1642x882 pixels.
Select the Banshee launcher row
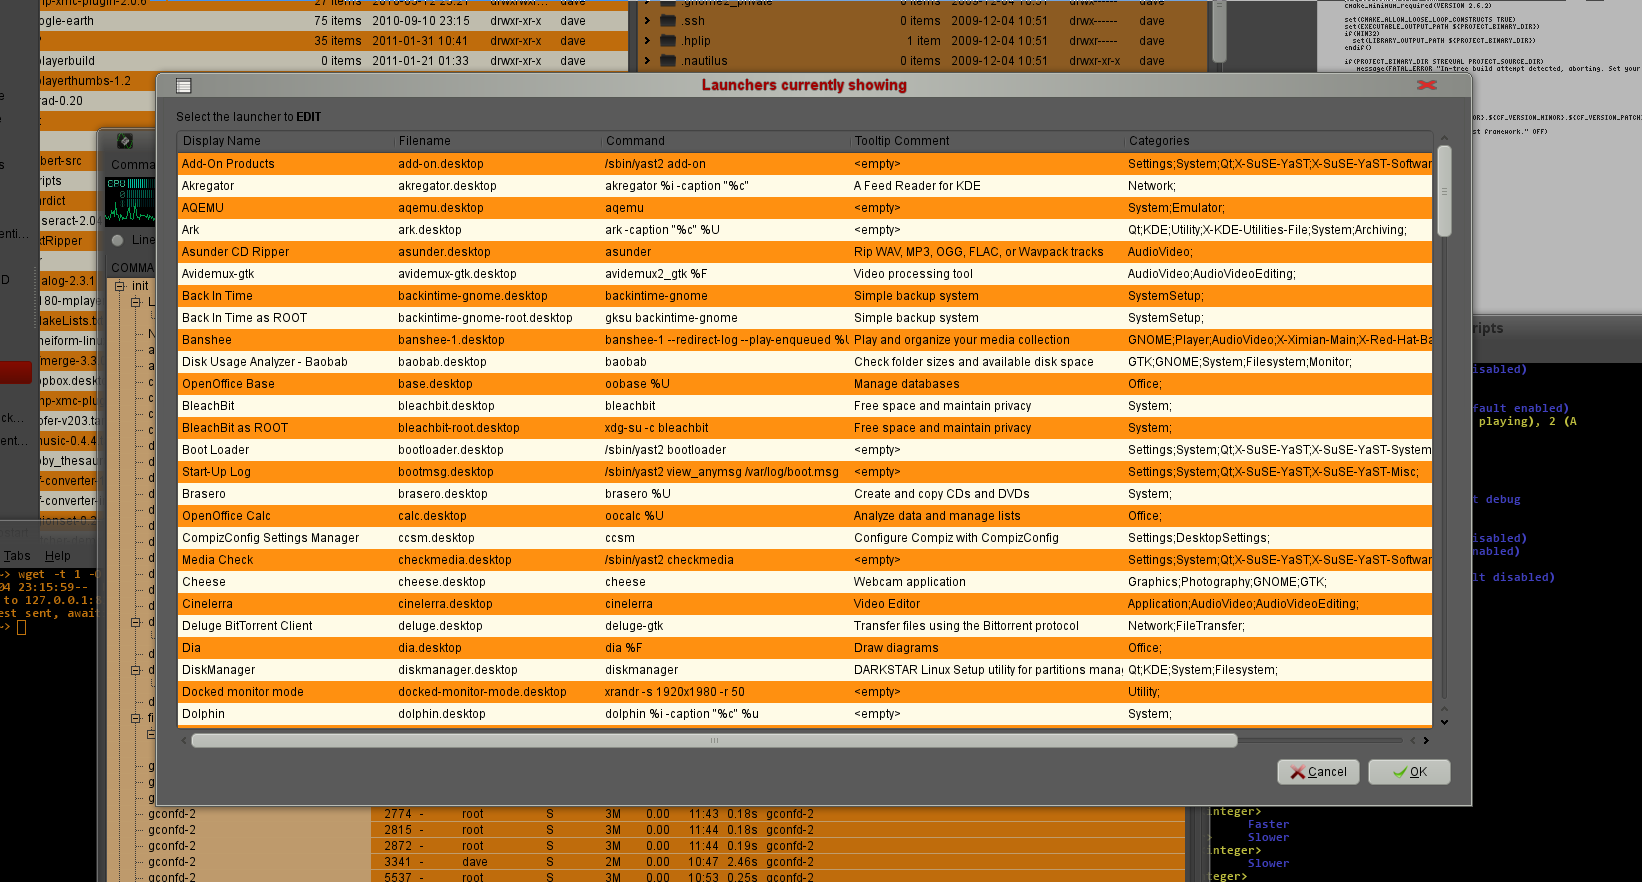point(805,340)
